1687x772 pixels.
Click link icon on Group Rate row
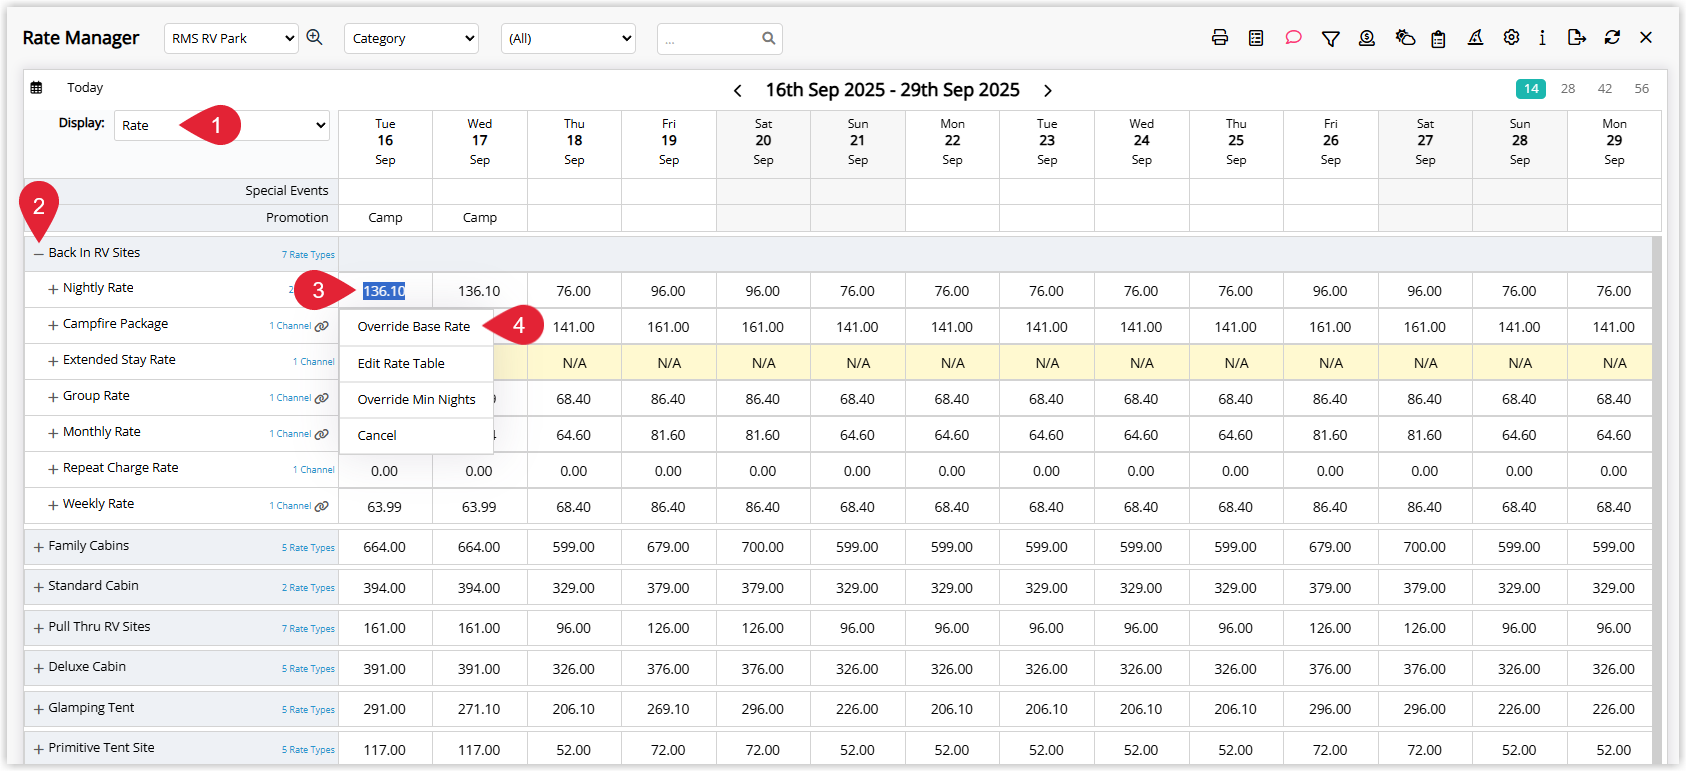click(x=322, y=398)
